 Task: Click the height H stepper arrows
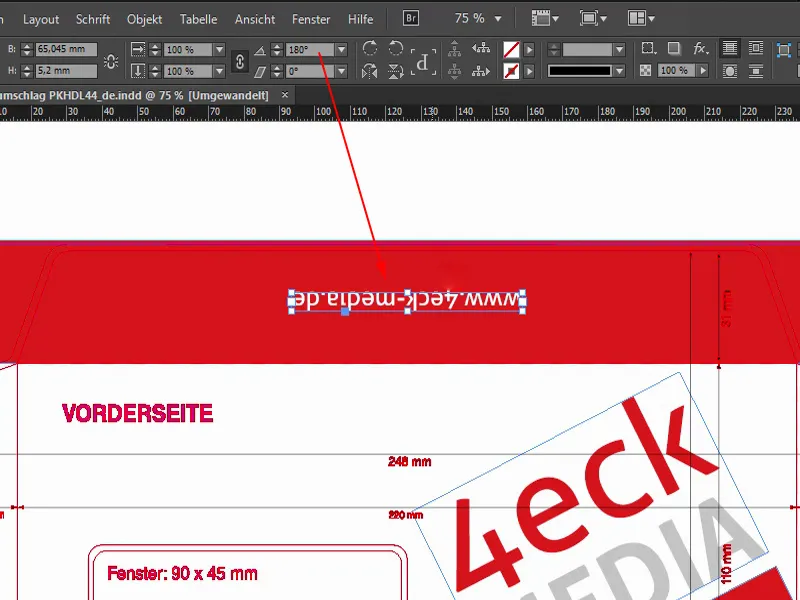pos(27,70)
